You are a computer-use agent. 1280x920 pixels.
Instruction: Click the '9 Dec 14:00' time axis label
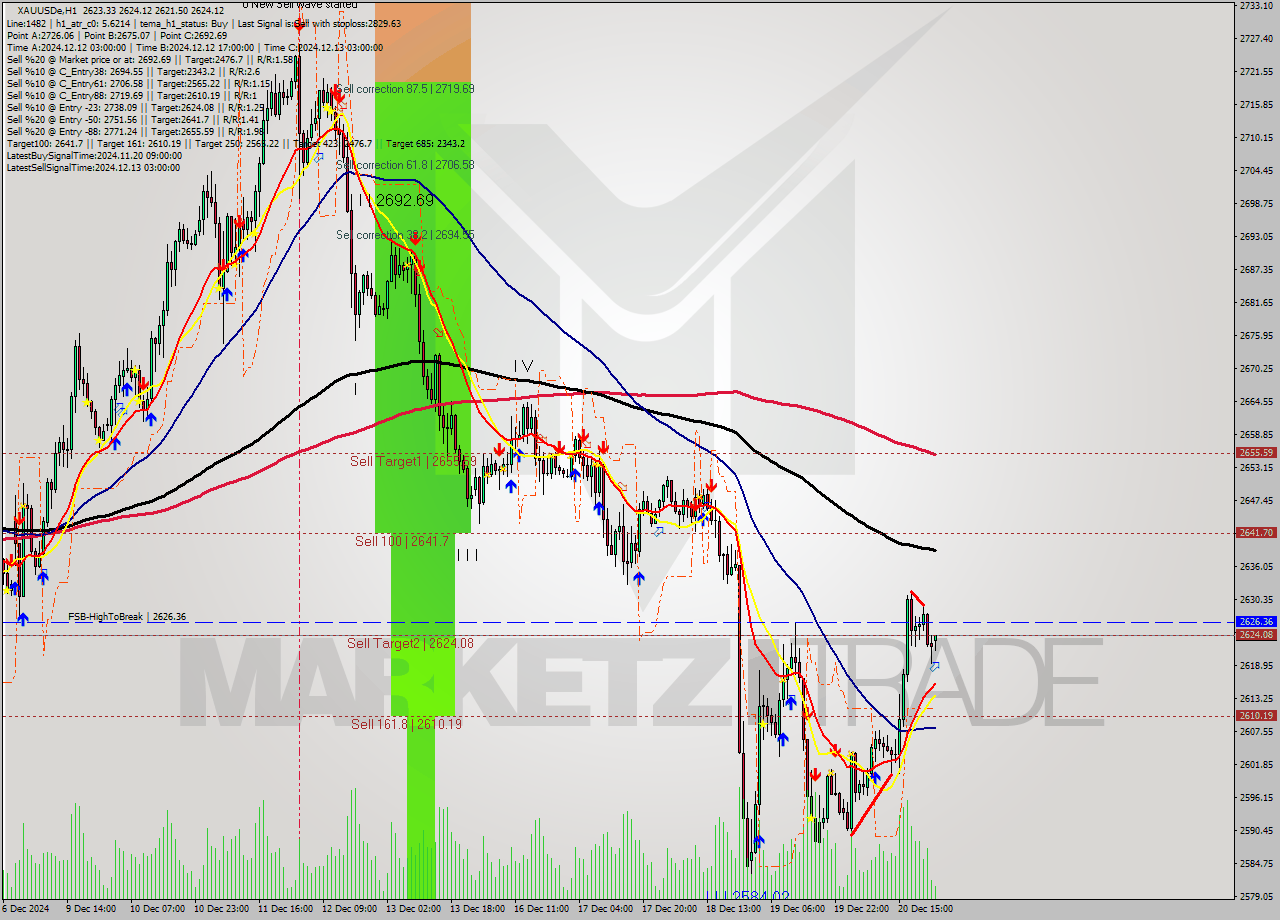tap(90, 909)
